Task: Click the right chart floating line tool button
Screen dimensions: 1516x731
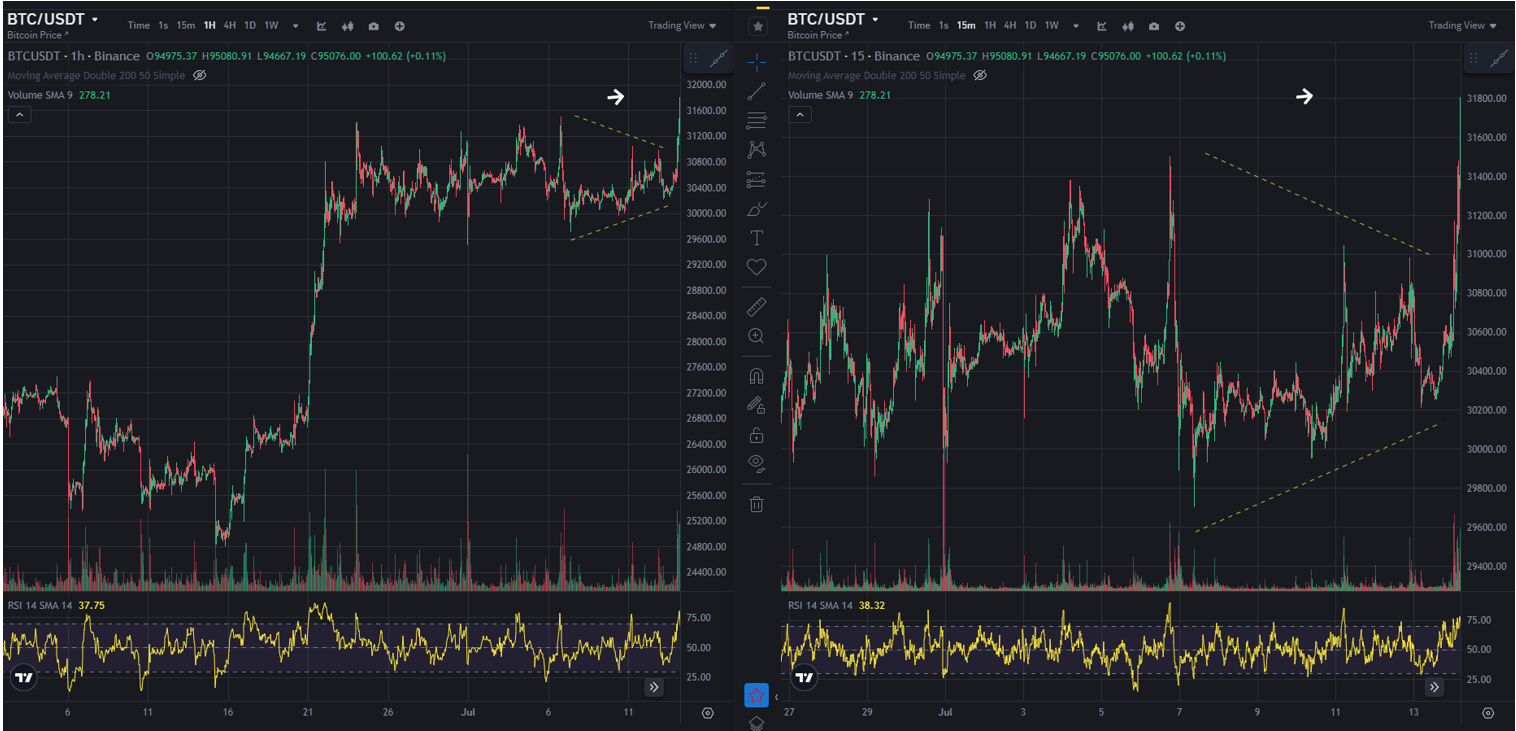Action: click(x=1499, y=58)
